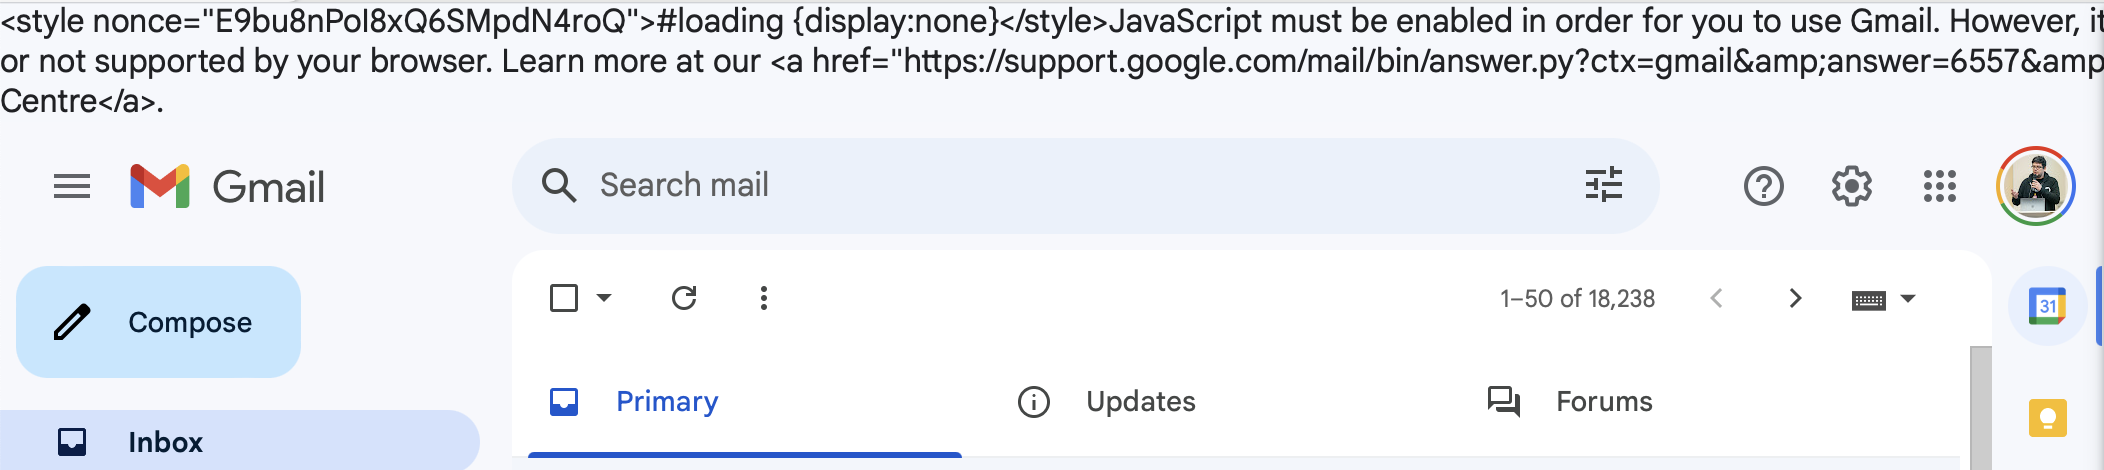Image resolution: width=2104 pixels, height=470 pixels.
Task: Expand the select dropdown arrow
Action: (604, 298)
